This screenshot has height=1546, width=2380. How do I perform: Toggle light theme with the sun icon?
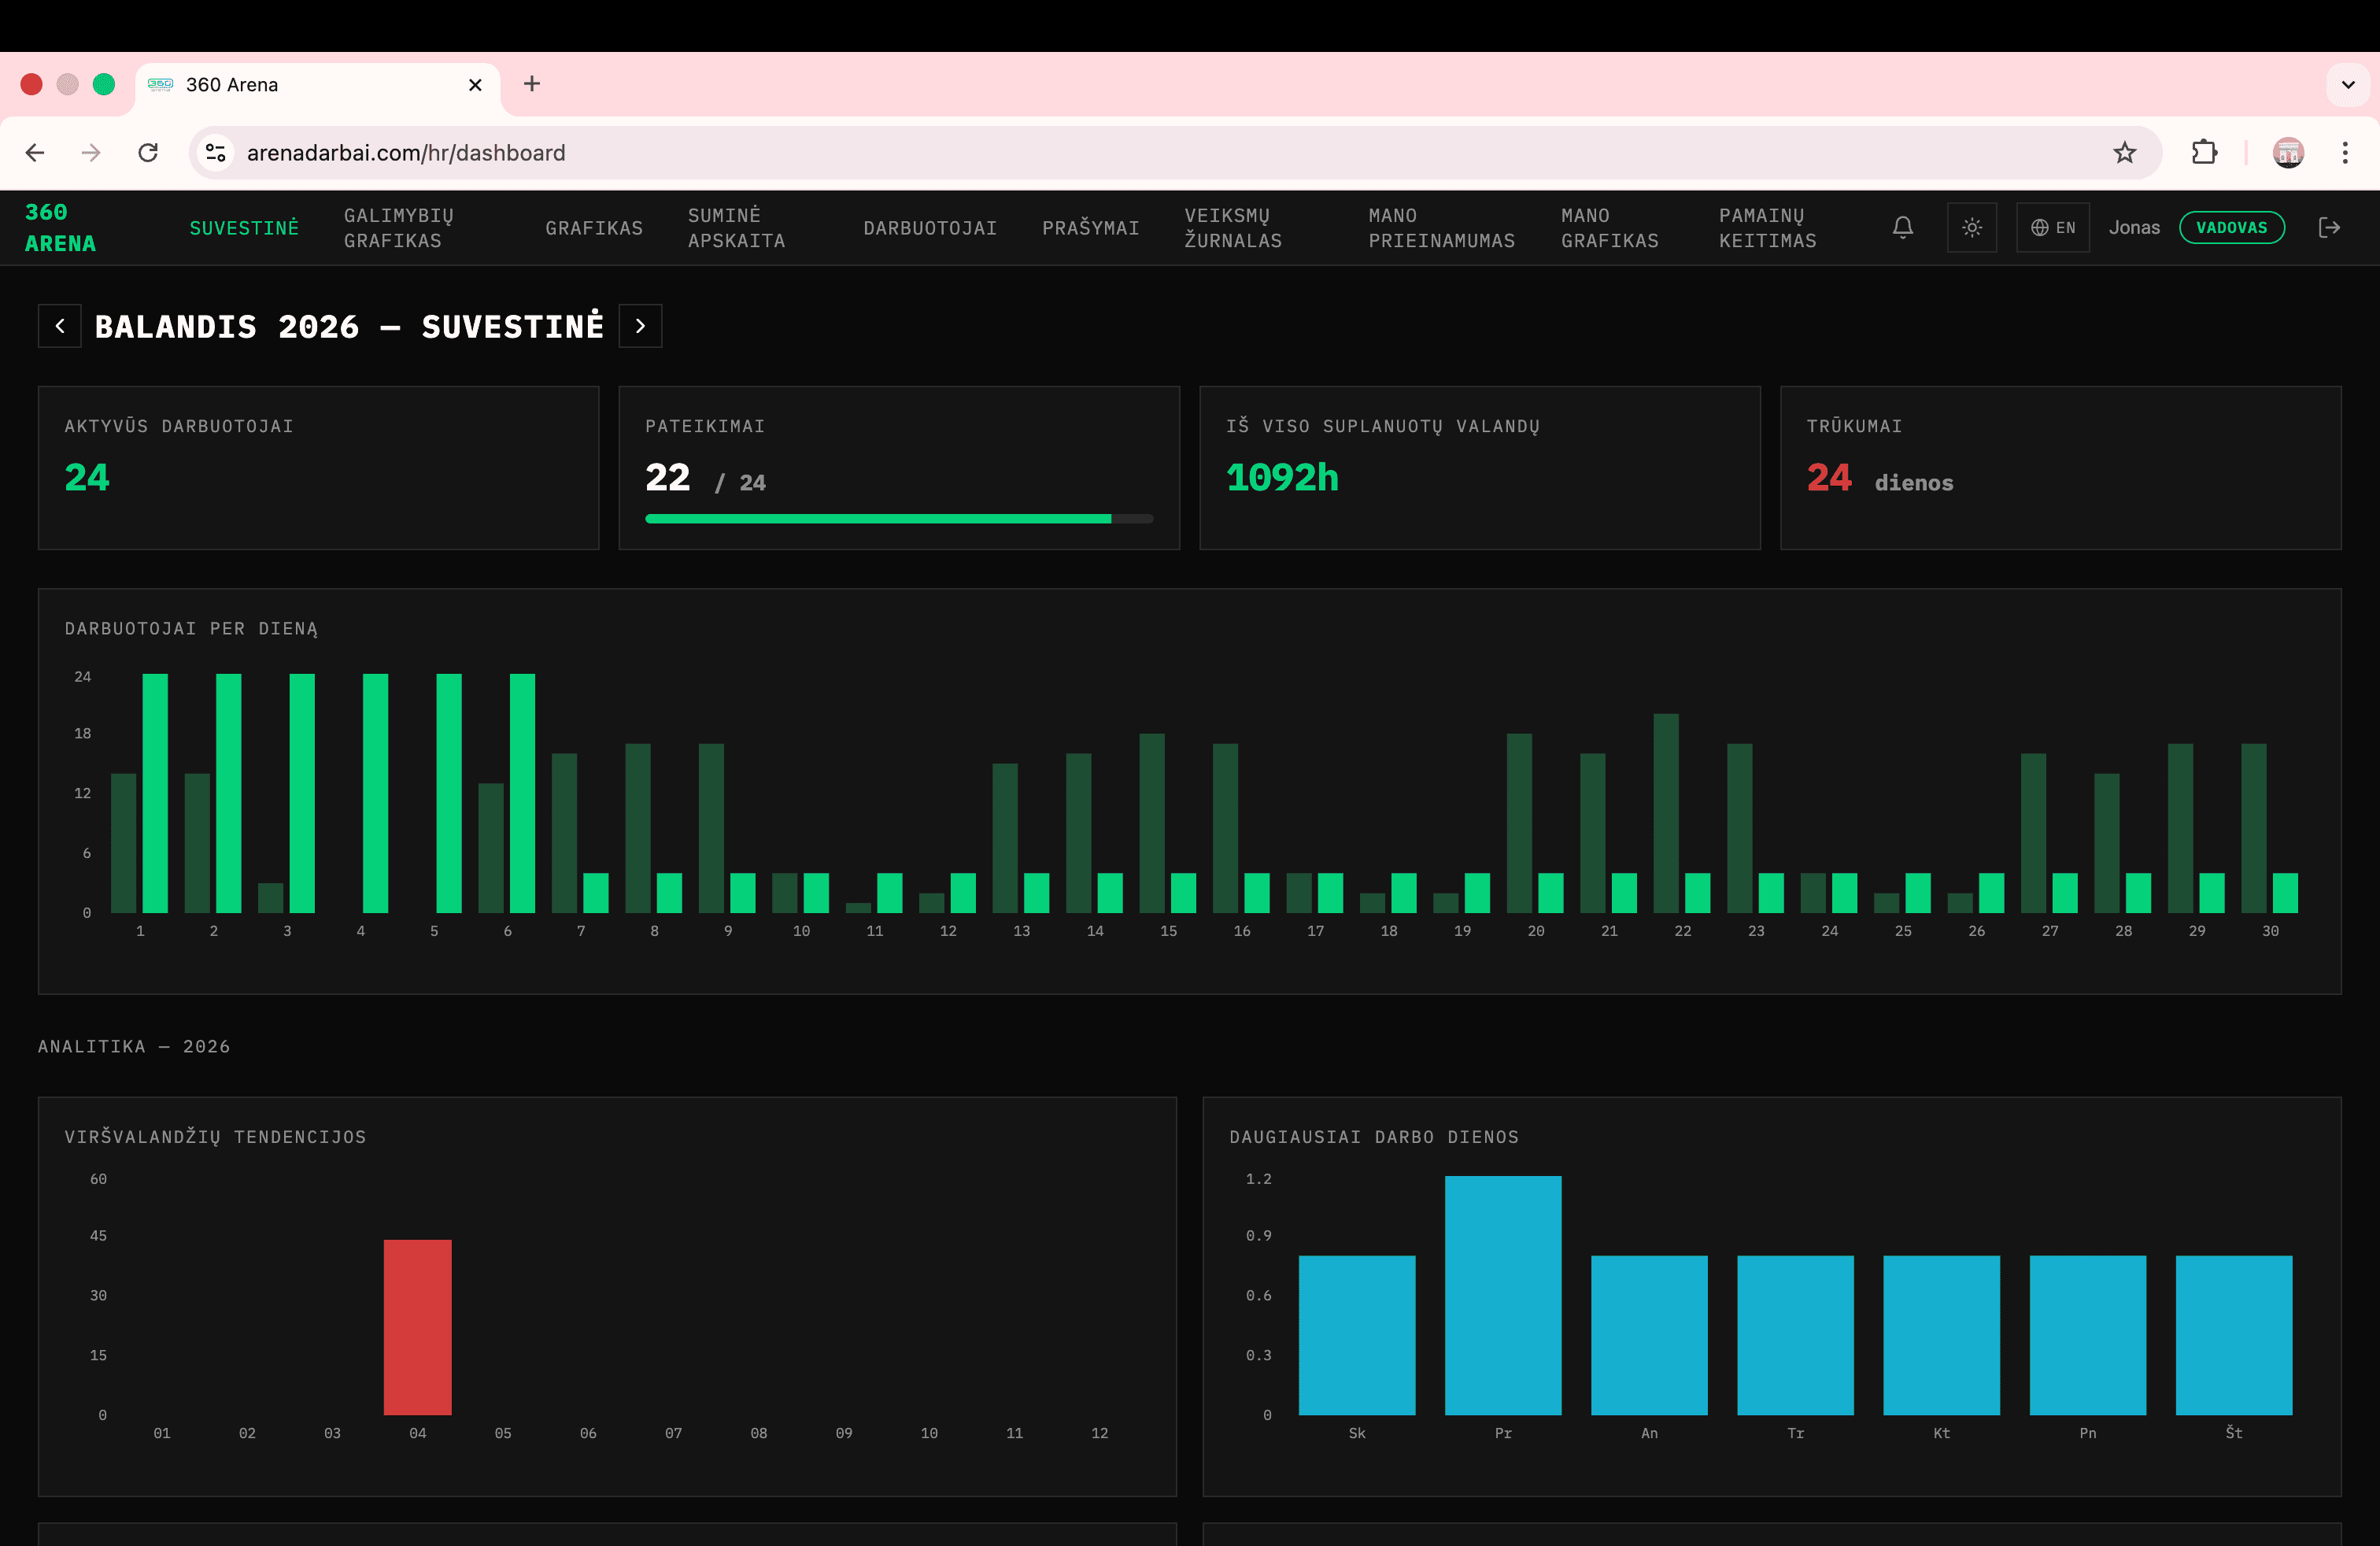pyautogui.click(x=1971, y=227)
